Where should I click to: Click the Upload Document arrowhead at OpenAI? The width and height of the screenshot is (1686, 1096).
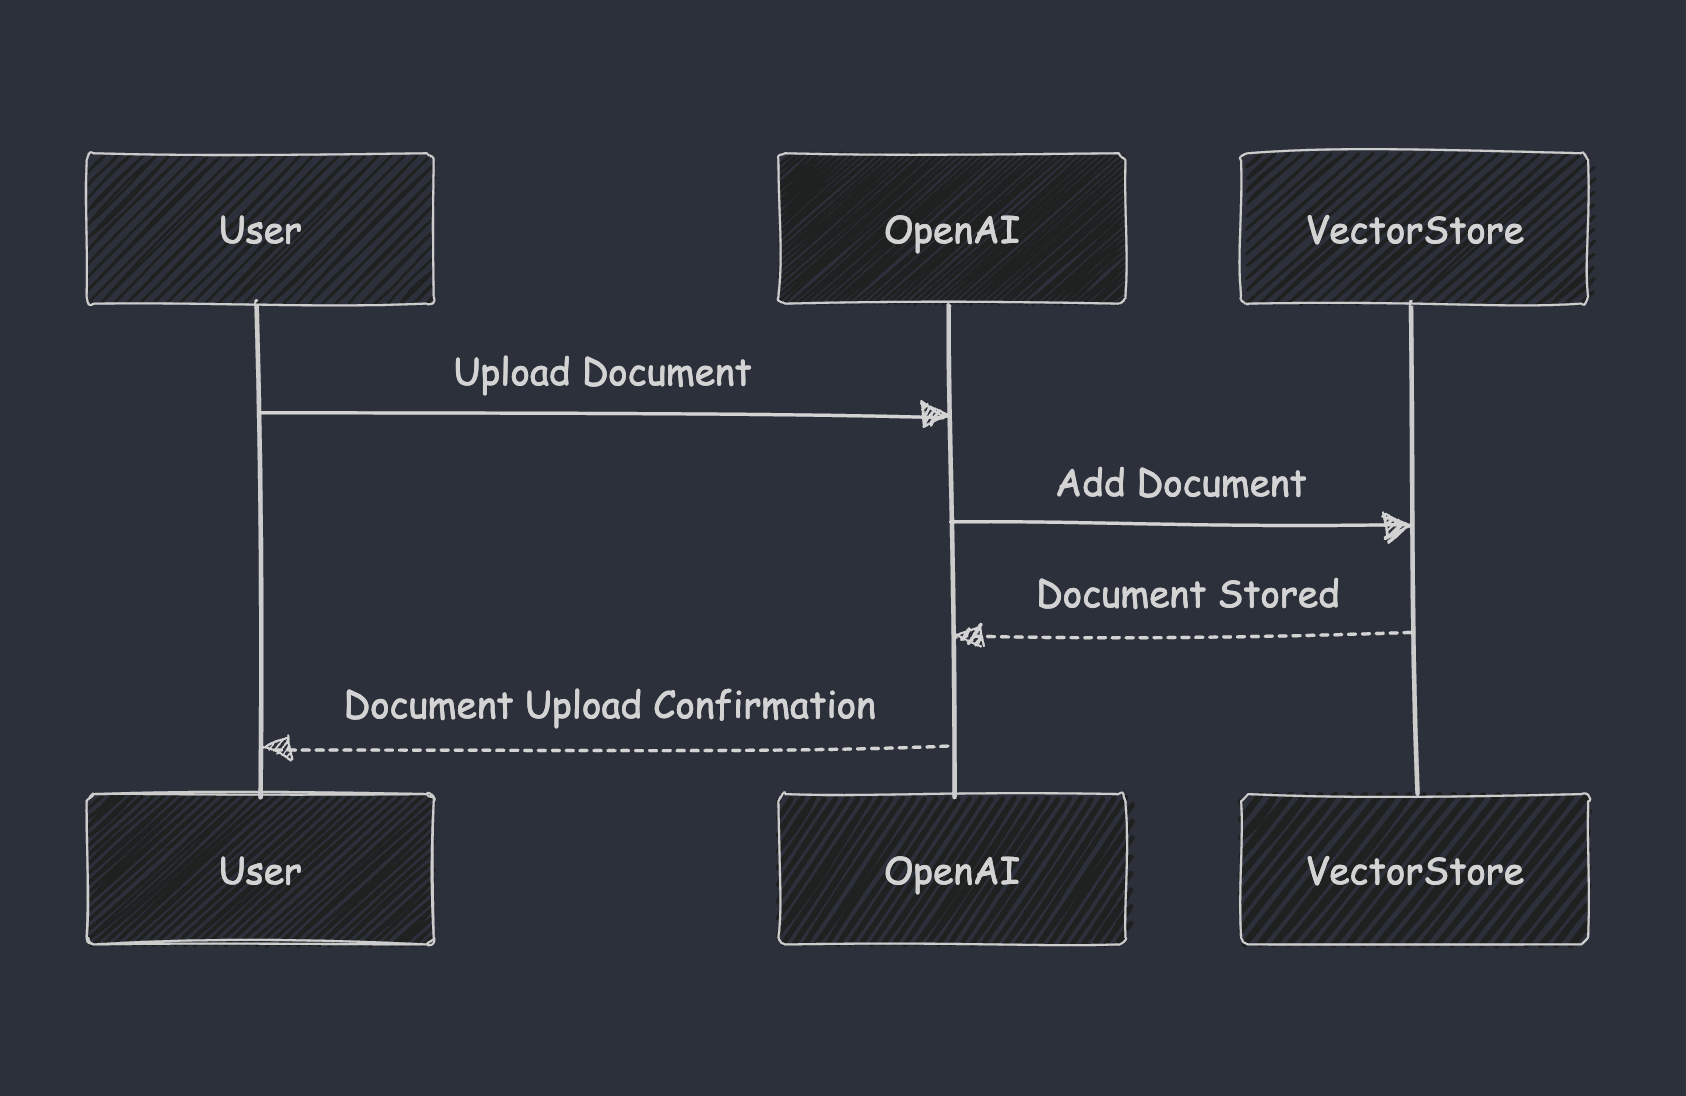(x=934, y=414)
